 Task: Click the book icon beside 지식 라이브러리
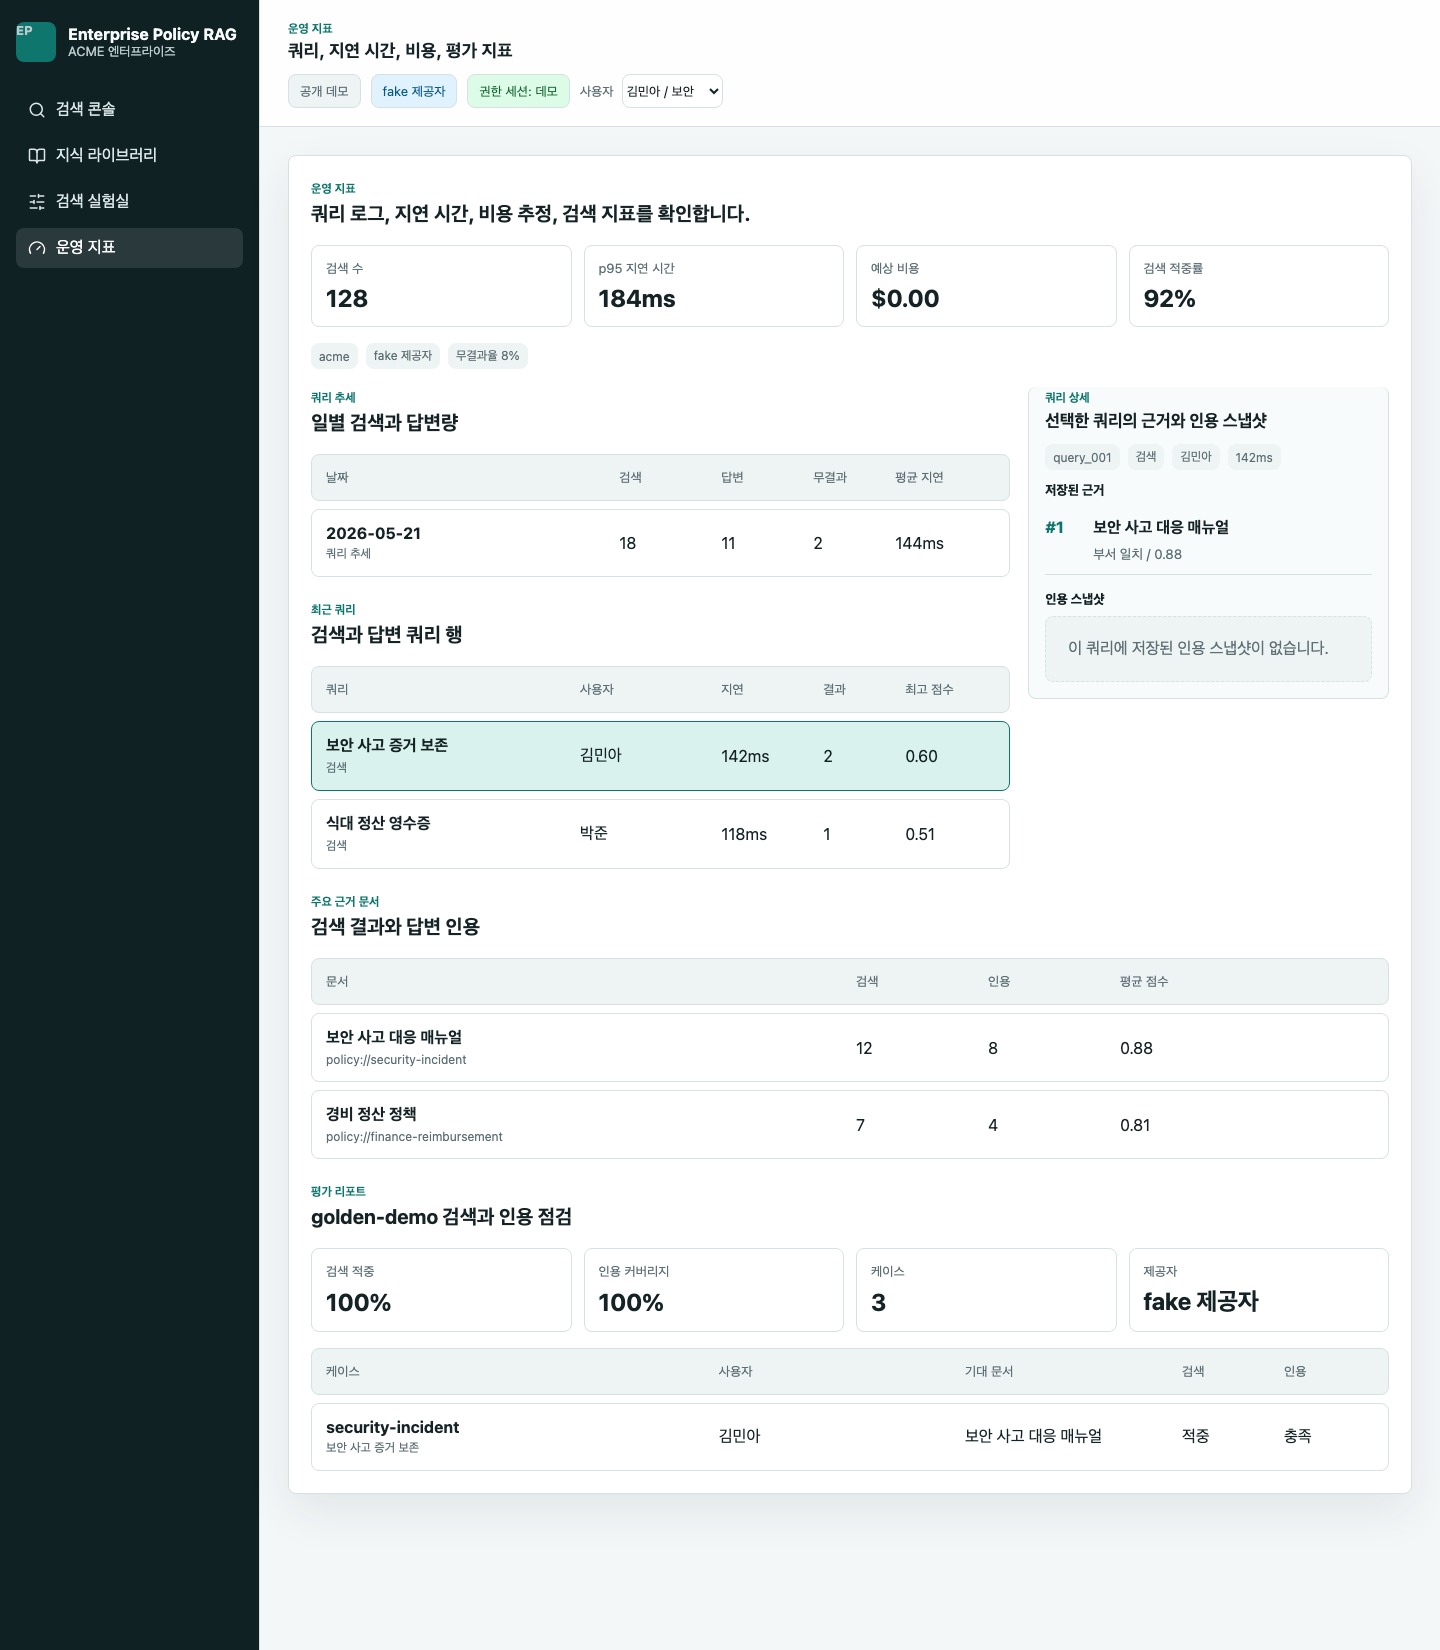tap(37, 156)
